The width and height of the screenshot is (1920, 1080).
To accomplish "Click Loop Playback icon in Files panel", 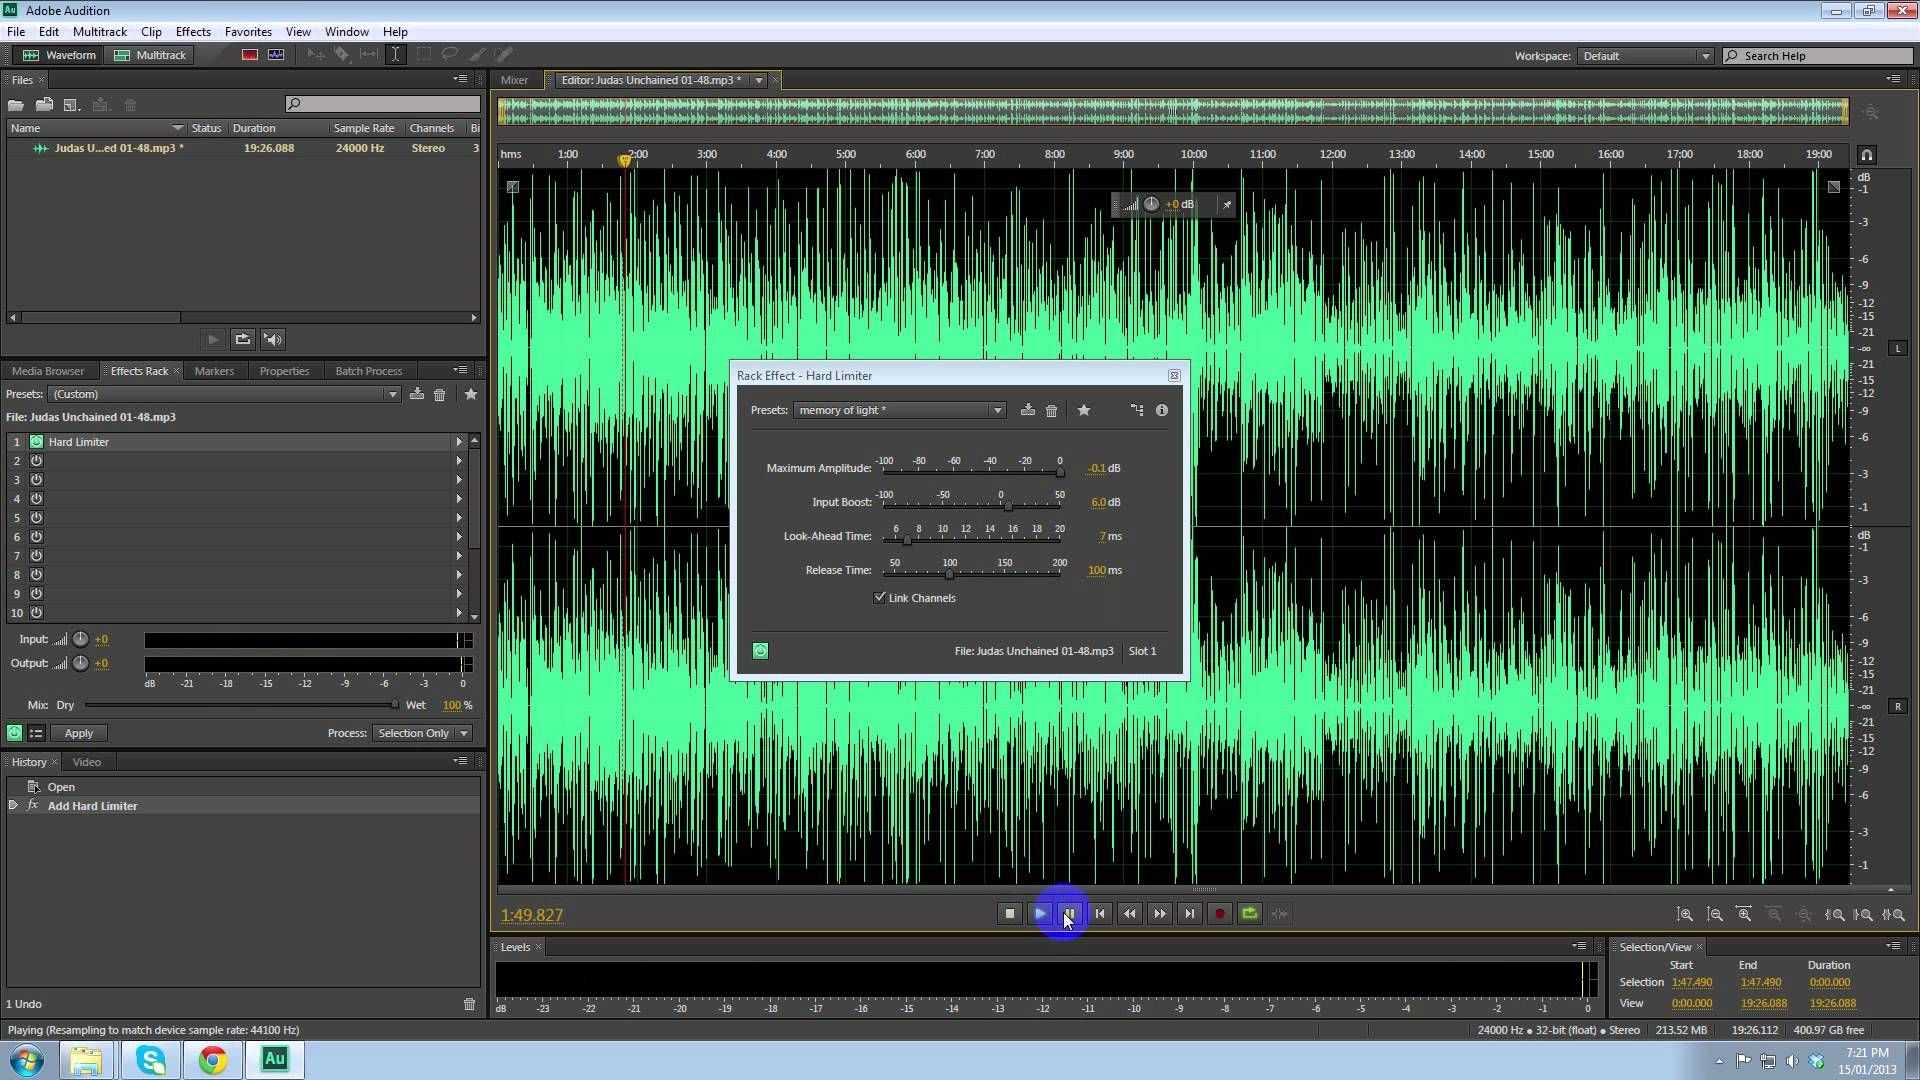I will [x=242, y=339].
